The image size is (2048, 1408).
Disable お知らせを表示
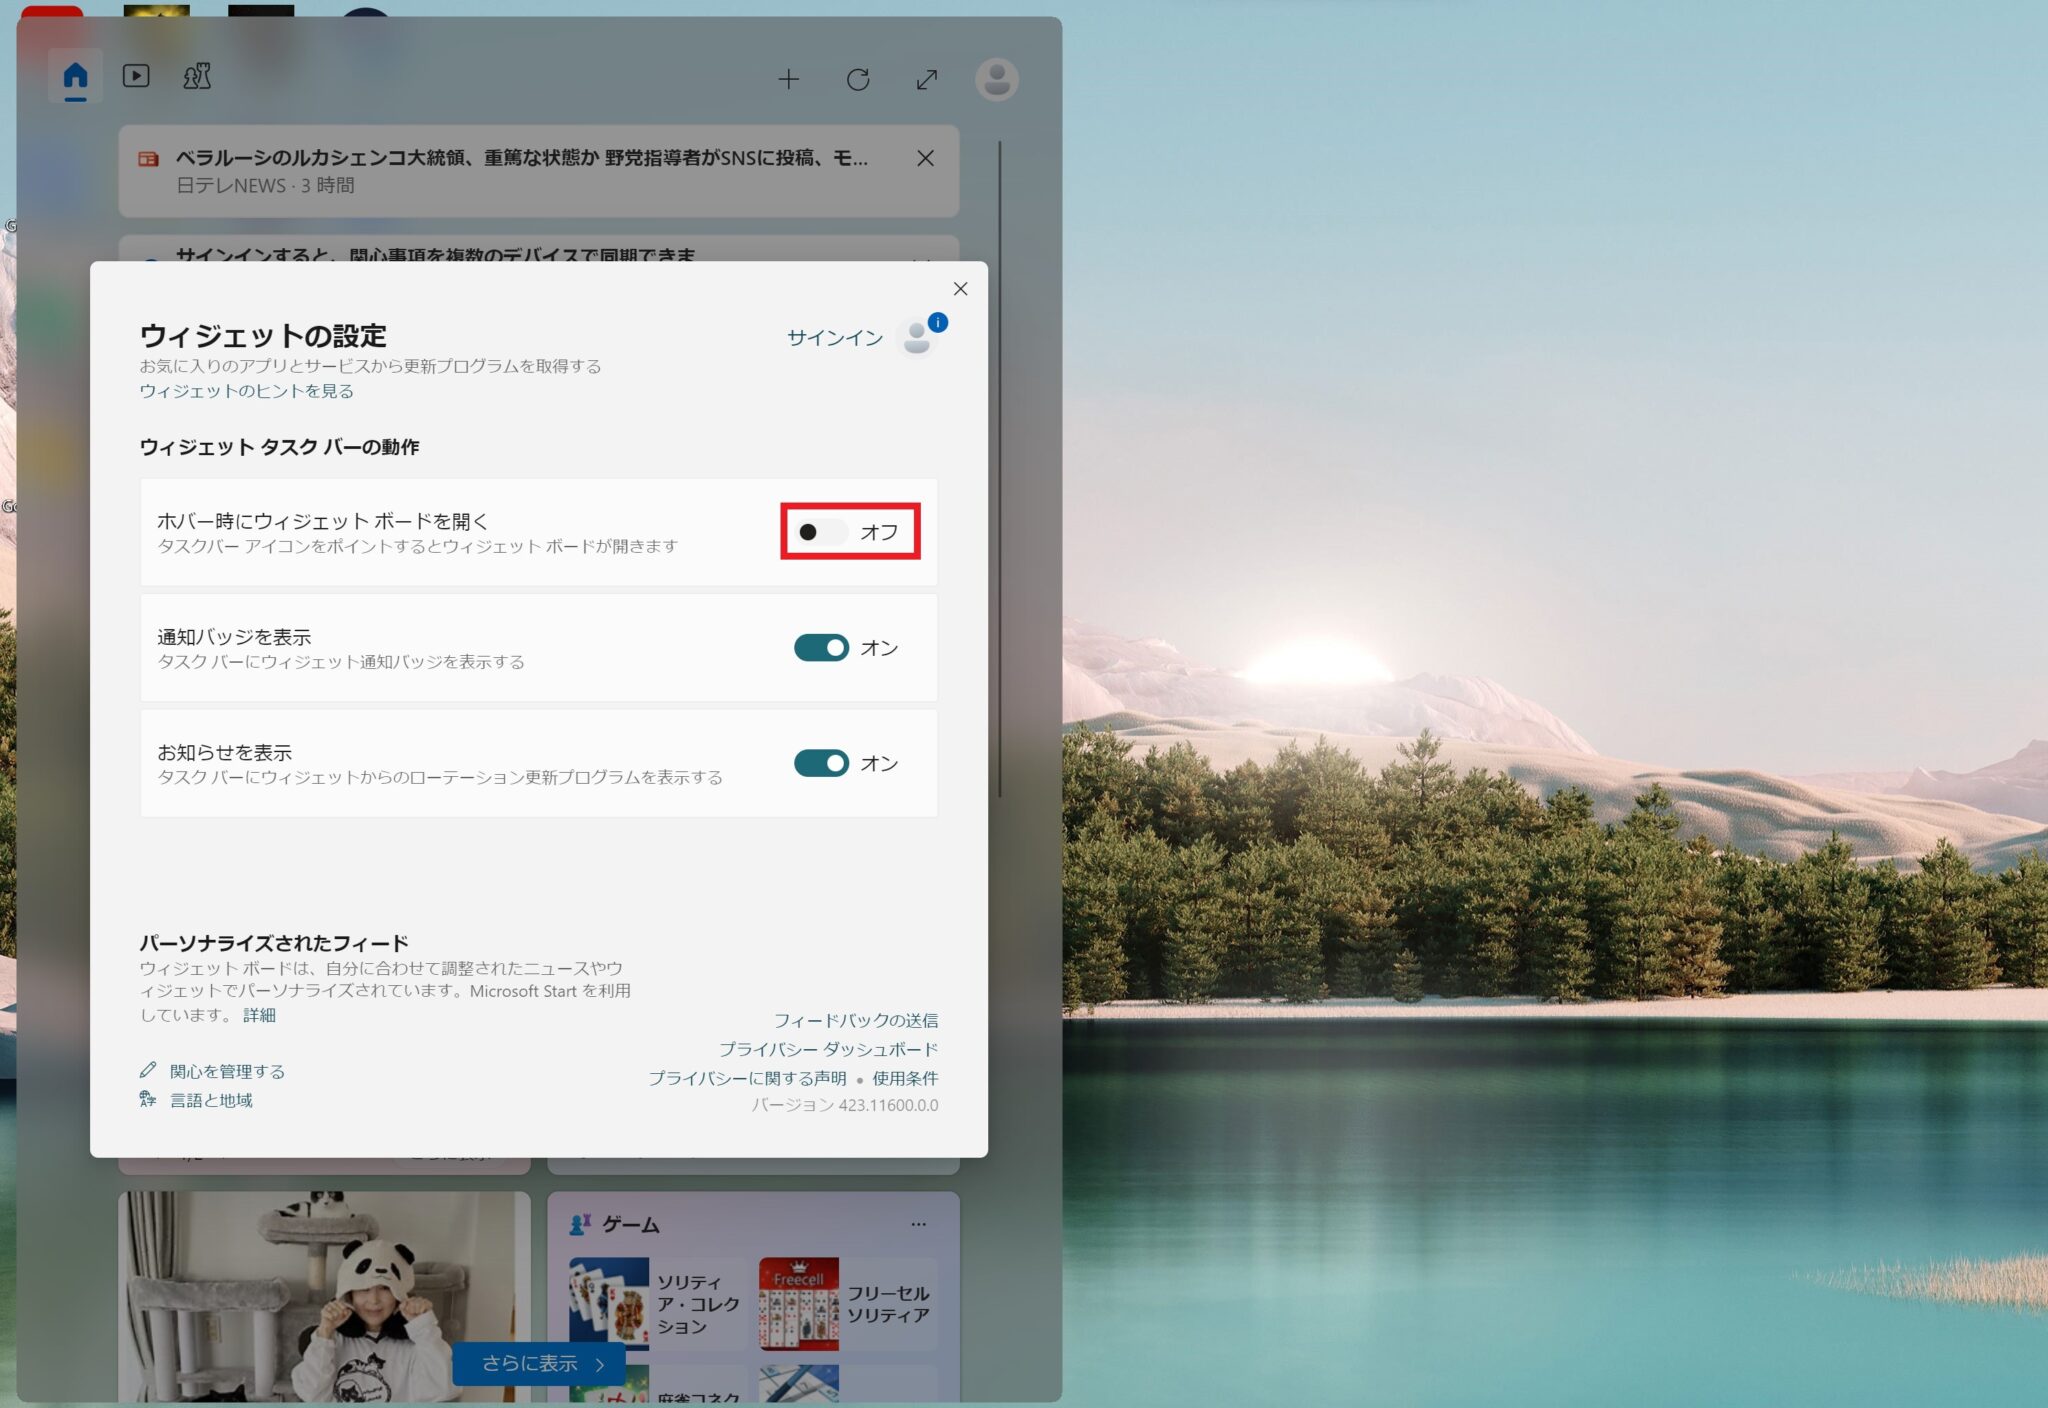tap(820, 763)
